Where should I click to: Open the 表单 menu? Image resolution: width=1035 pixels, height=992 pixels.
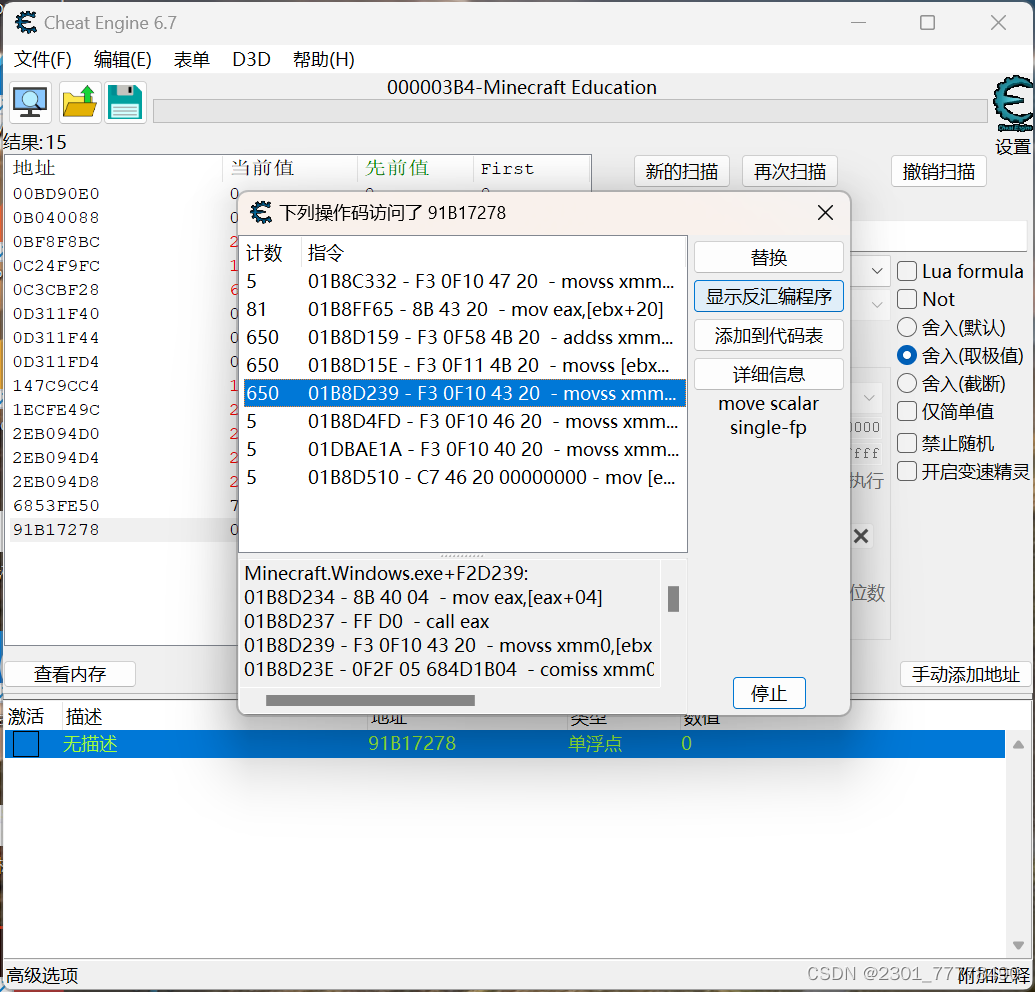(x=191, y=59)
